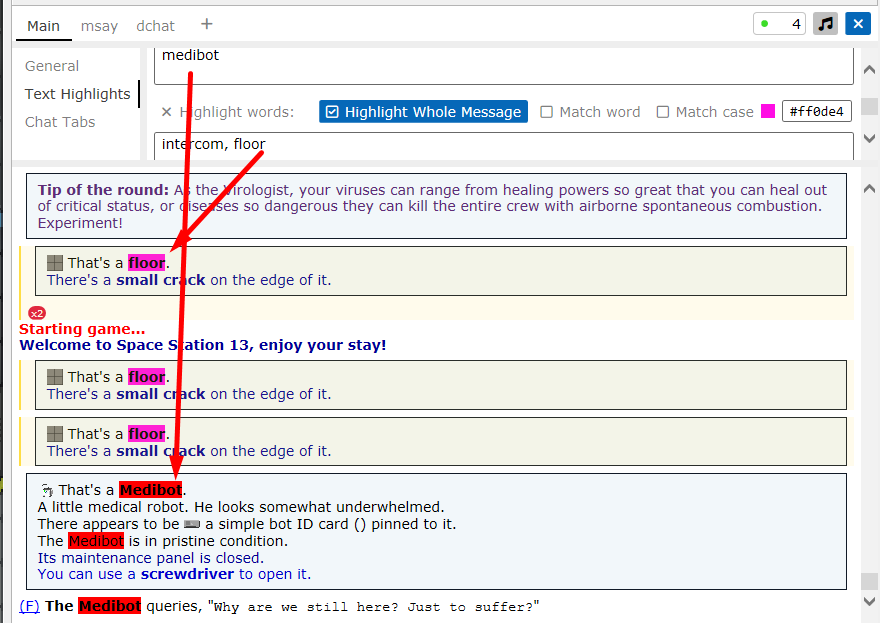Open the Chat Tabs settings section
Image resolution: width=880 pixels, height=623 pixels.
pyautogui.click(x=60, y=122)
